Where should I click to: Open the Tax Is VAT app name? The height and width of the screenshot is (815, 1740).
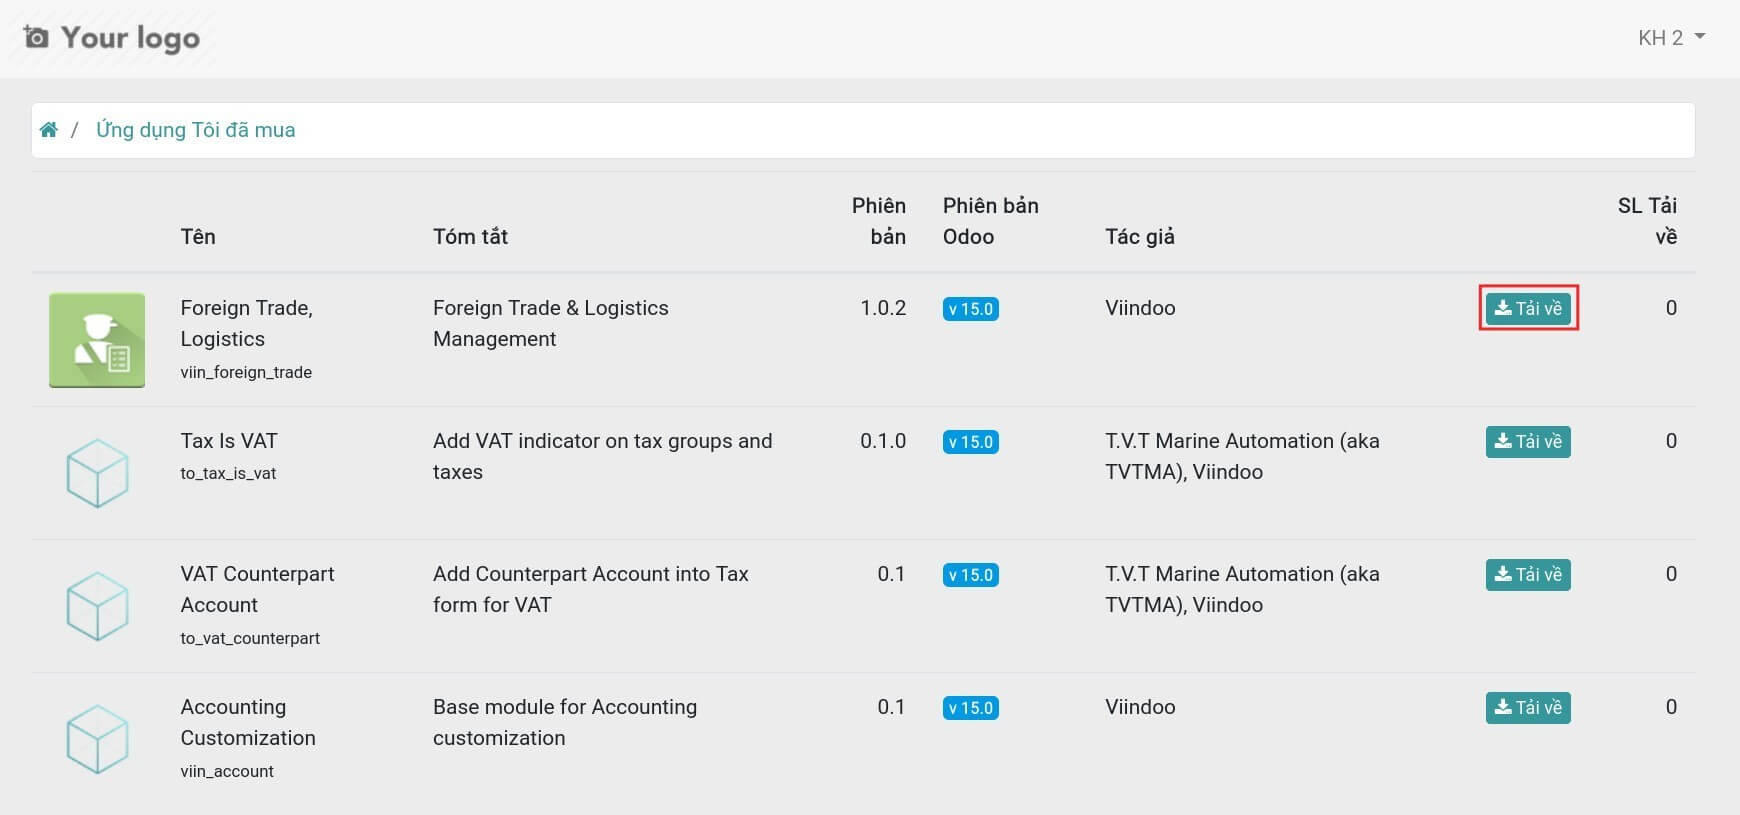(229, 441)
